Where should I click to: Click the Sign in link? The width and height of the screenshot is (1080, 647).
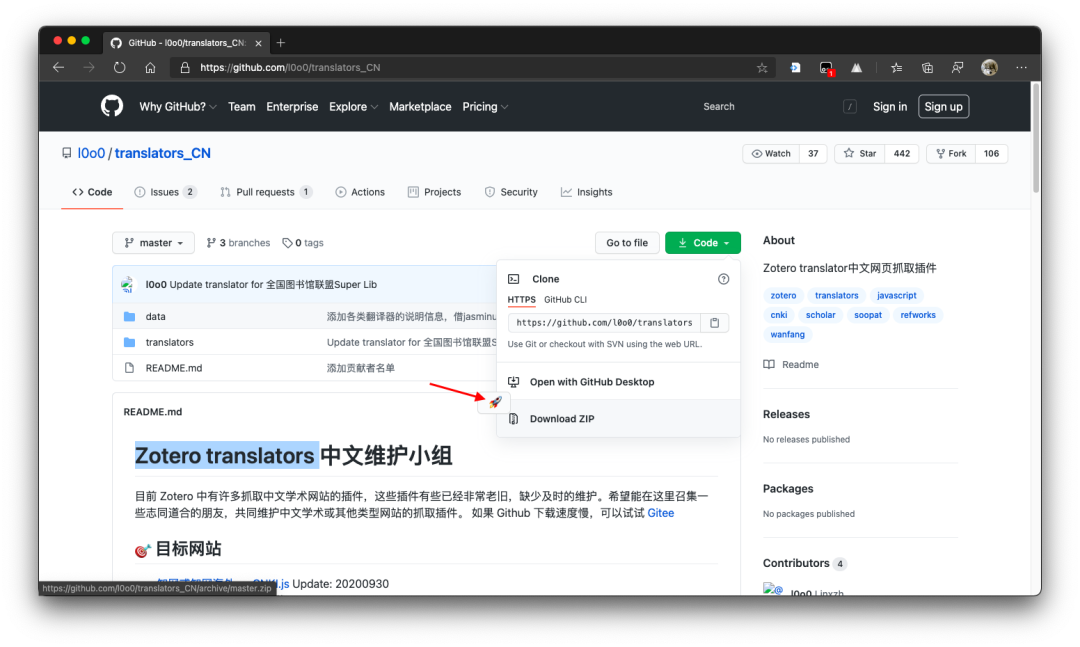890,107
